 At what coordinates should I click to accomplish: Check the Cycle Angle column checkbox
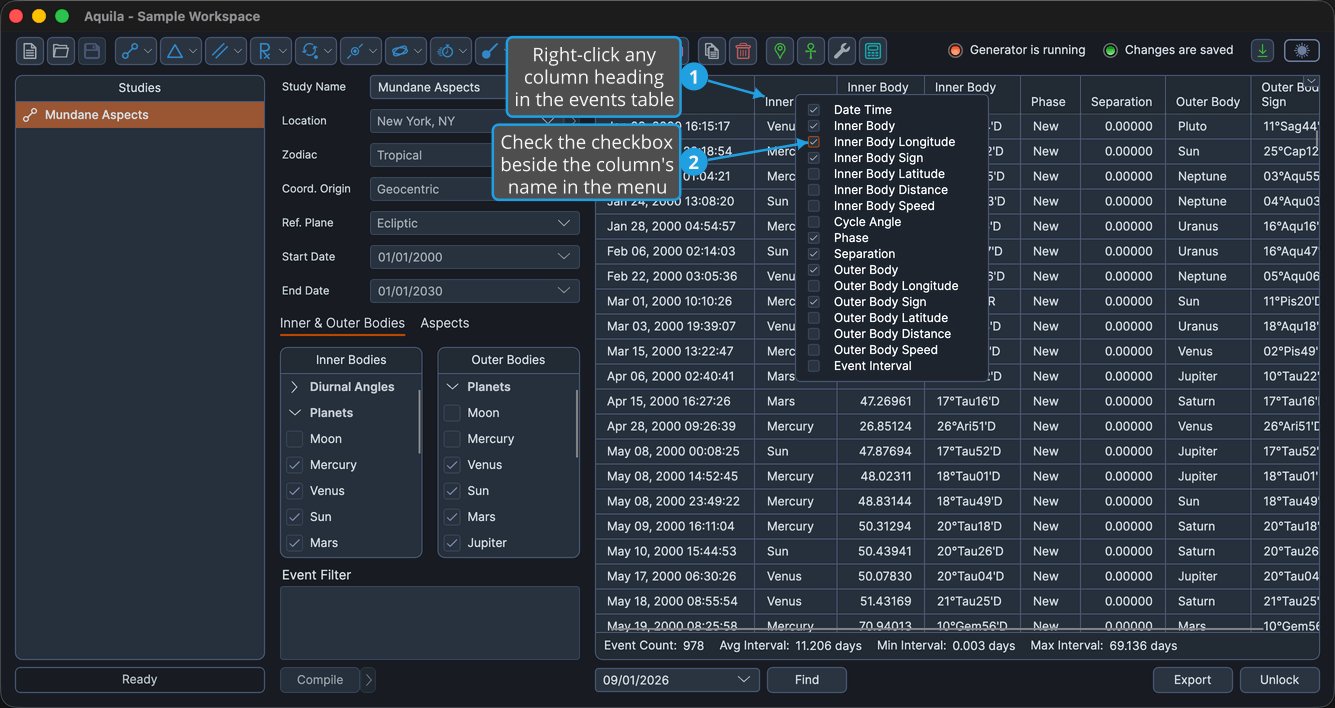[814, 222]
